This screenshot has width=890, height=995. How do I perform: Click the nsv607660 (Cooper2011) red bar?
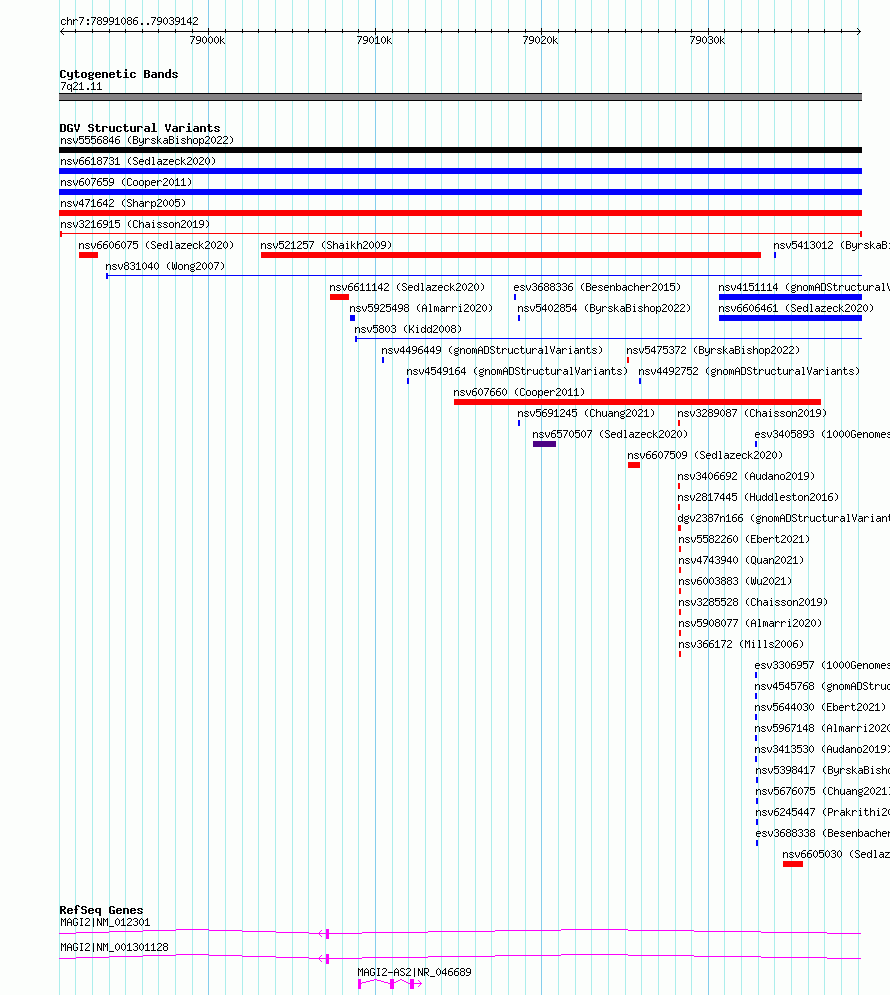[x=638, y=402]
